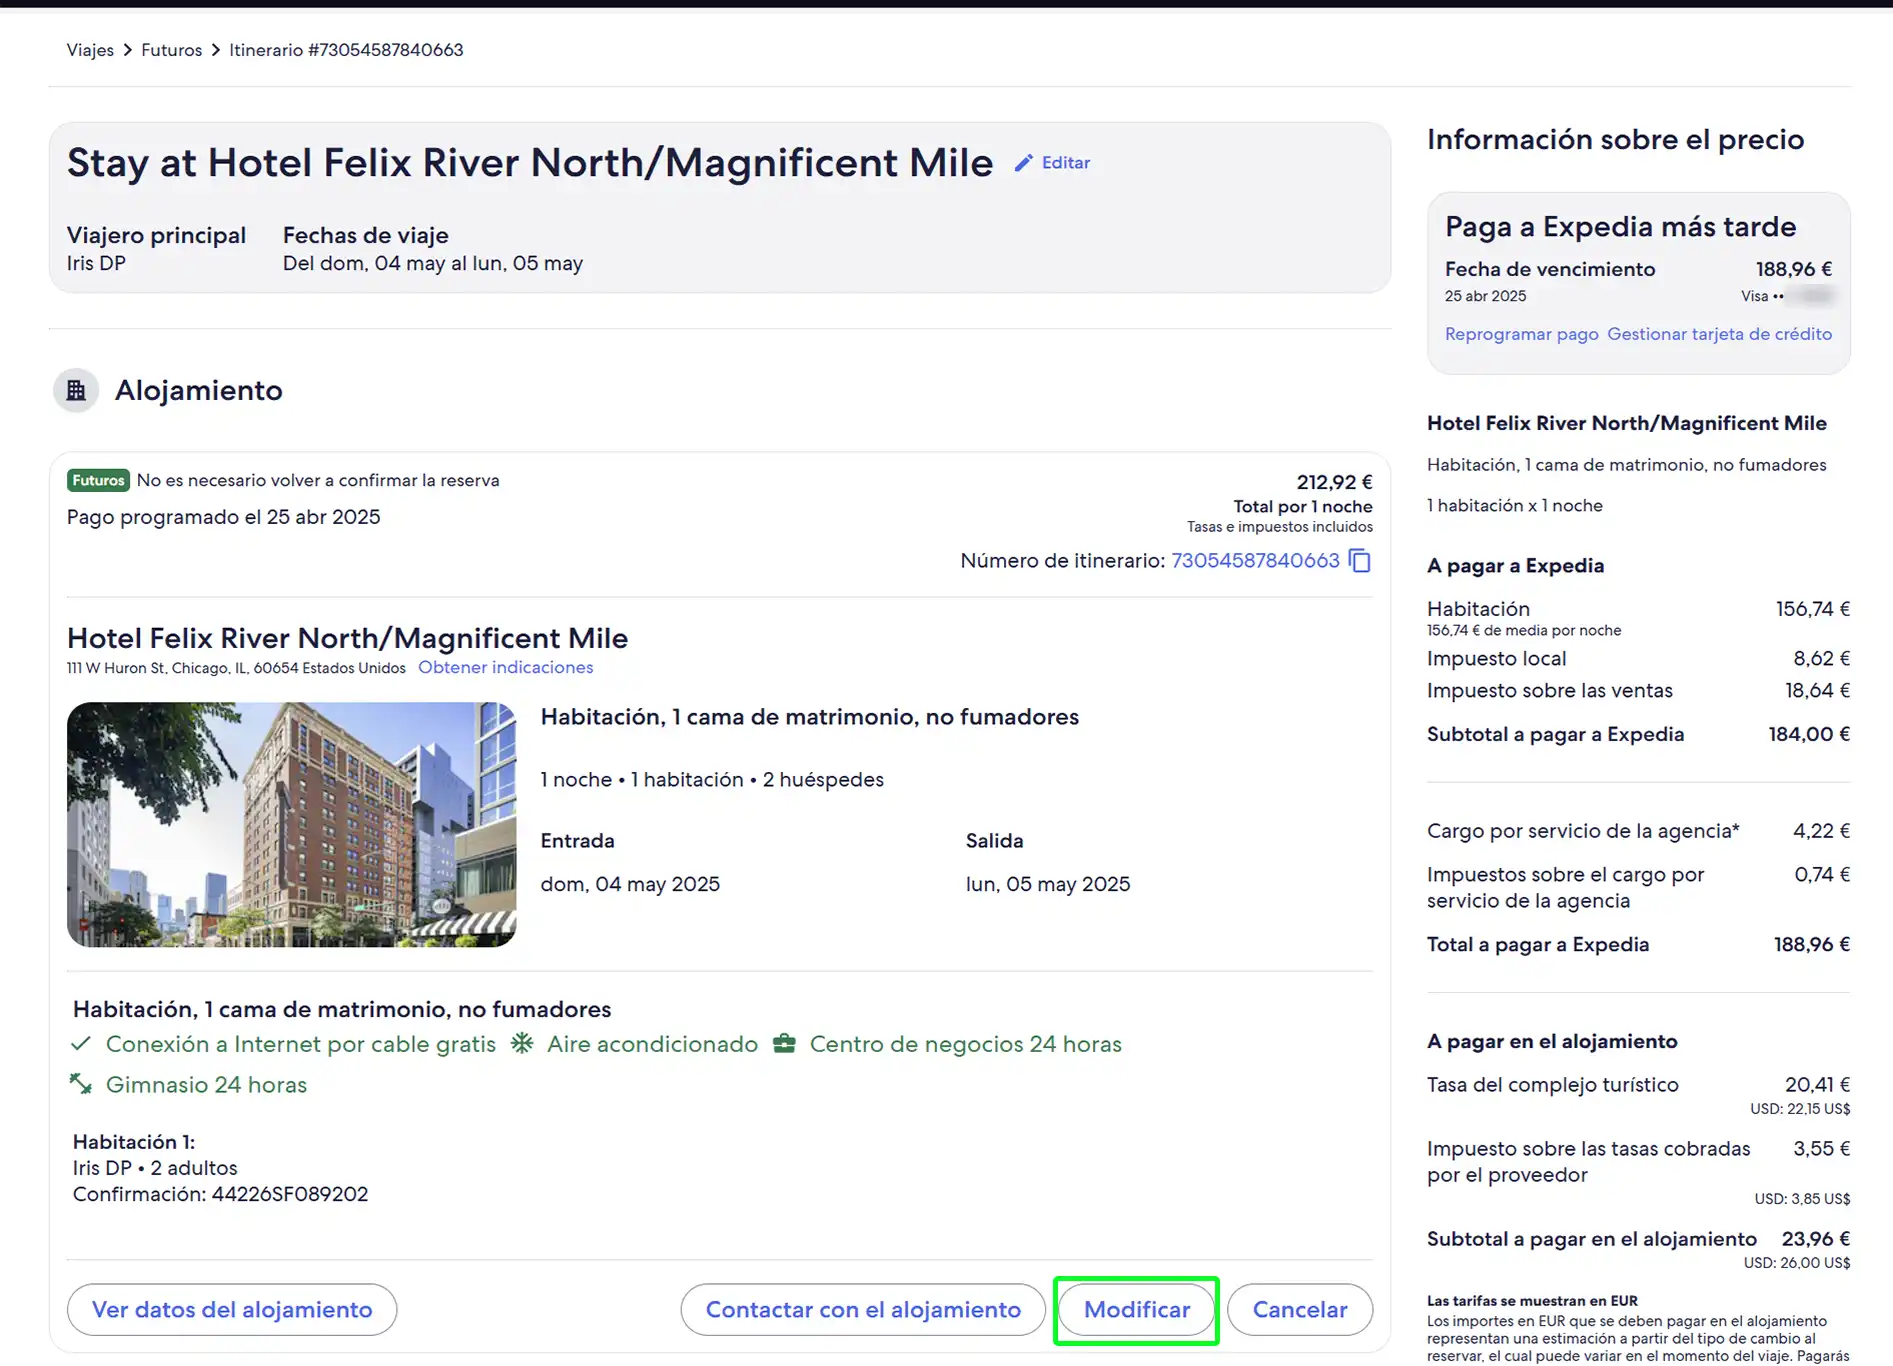The image size is (1893, 1366).
Task: Click Subtotal a pagar en el alojamiento 23,96 €
Action: (x=1638, y=1239)
